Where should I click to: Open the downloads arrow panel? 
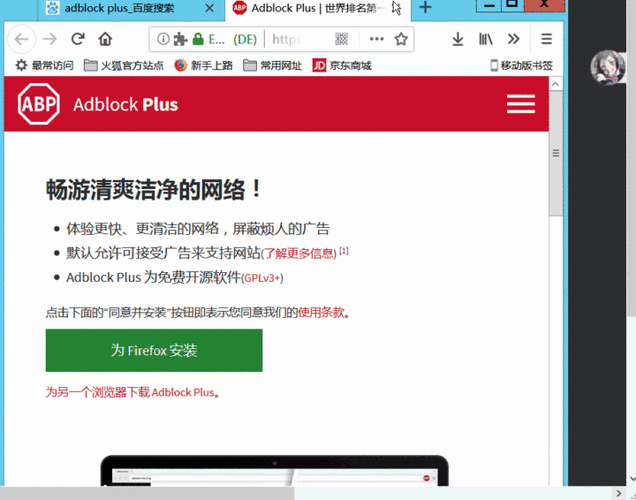pyautogui.click(x=458, y=39)
